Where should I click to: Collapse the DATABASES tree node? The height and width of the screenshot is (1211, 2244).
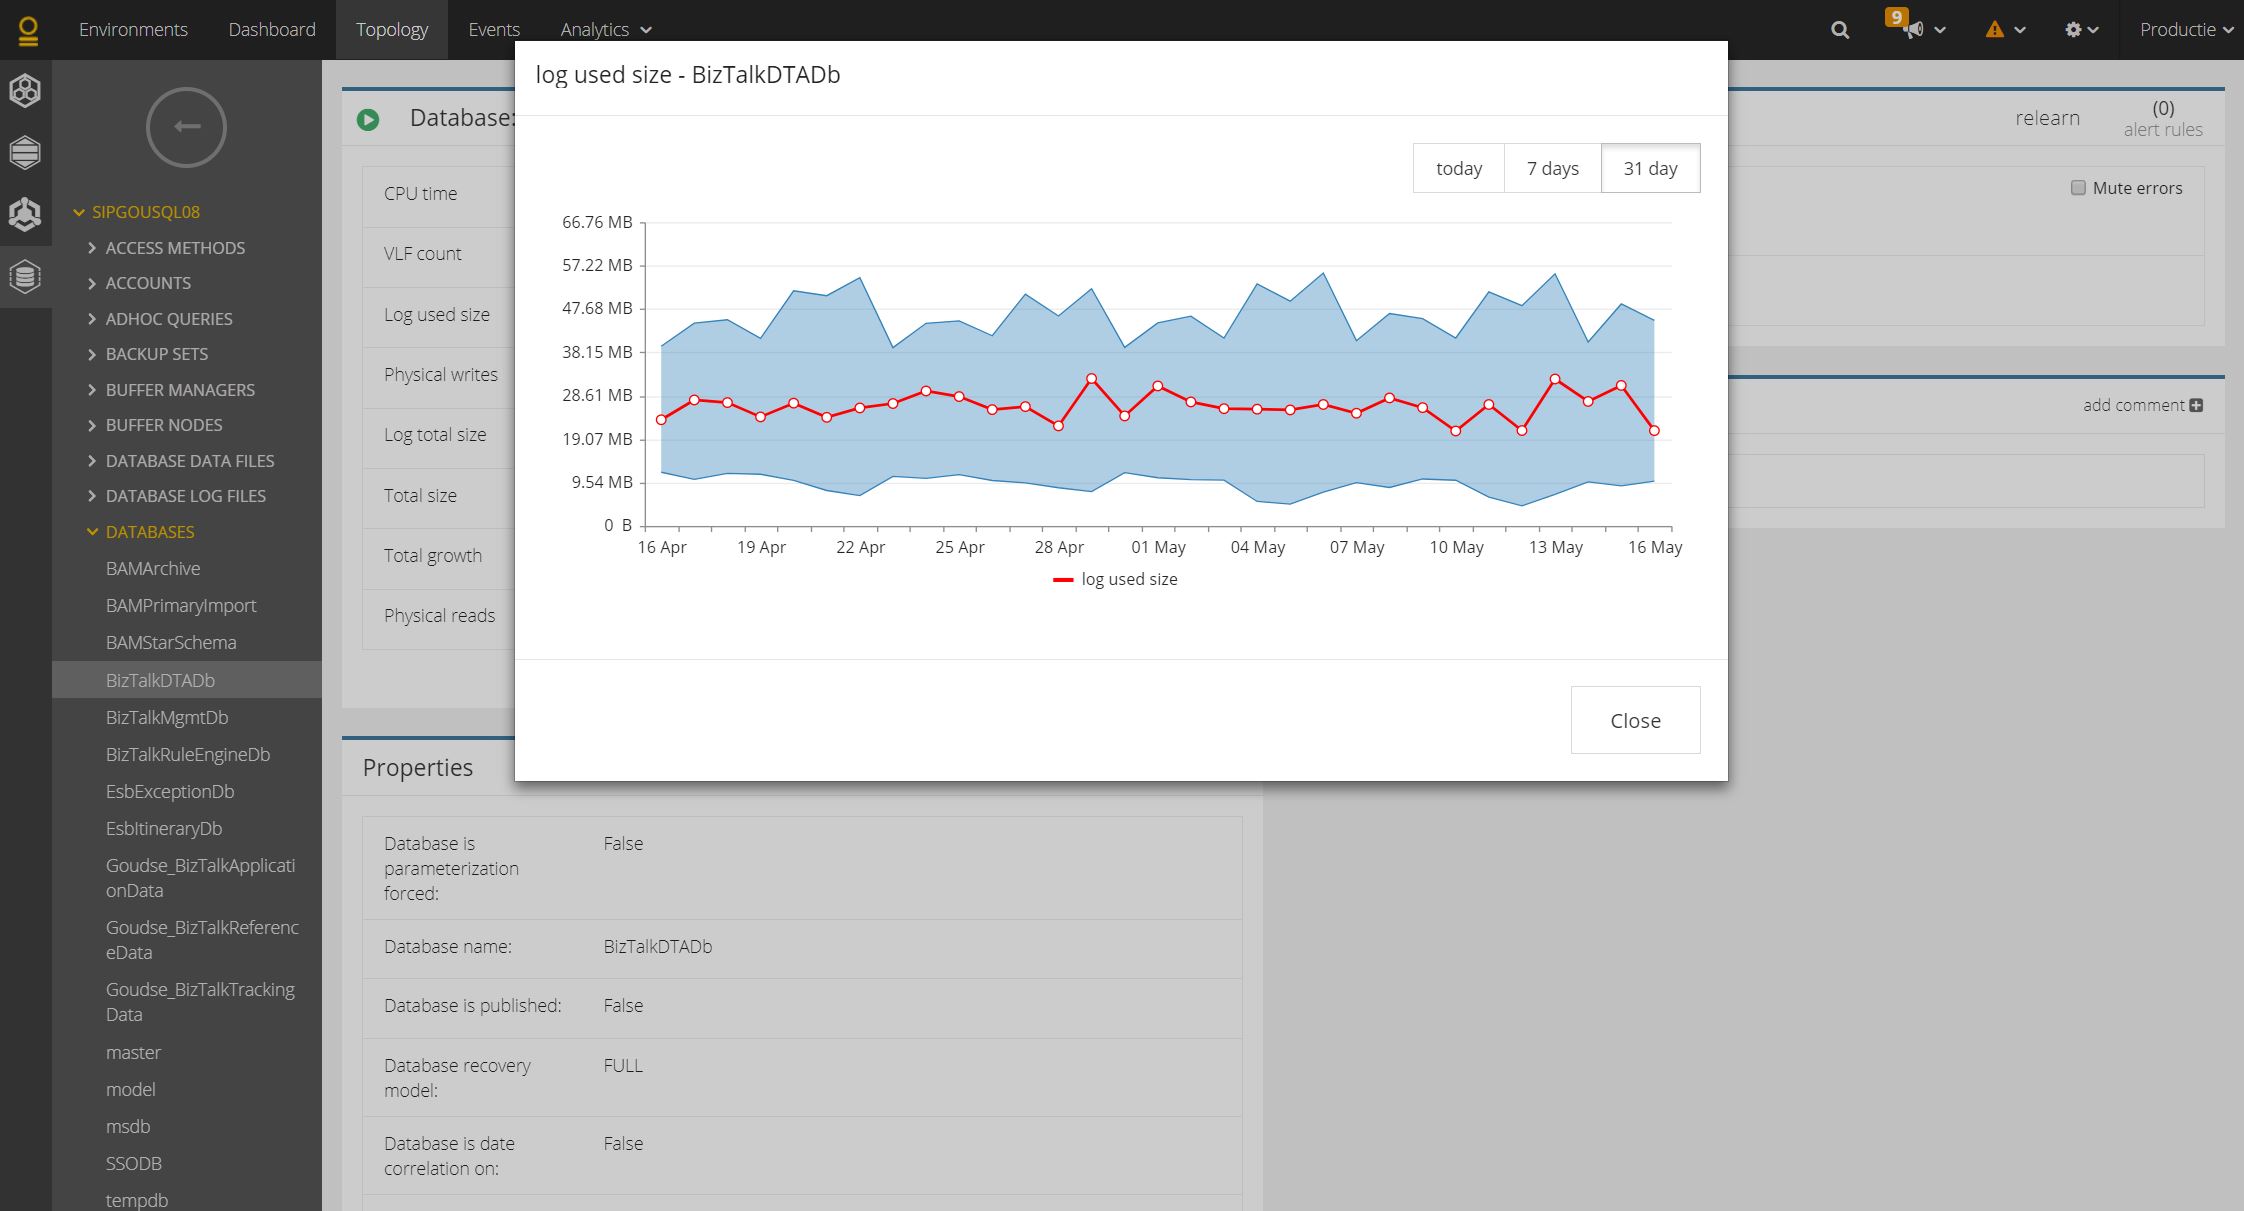coord(92,532)
